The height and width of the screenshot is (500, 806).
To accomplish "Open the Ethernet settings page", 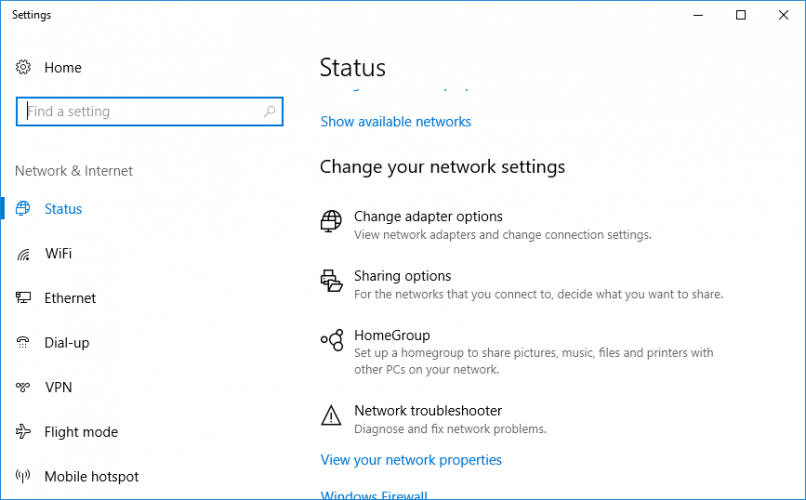I will tap(70, 298).
